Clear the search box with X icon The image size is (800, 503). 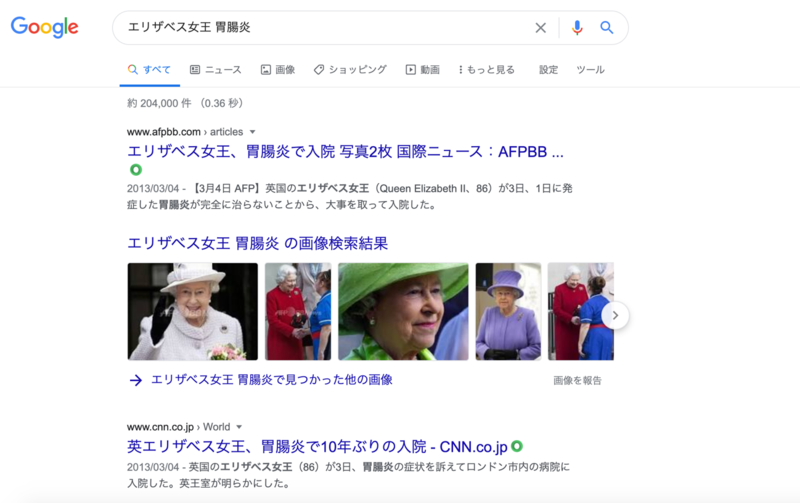point(540,28)
